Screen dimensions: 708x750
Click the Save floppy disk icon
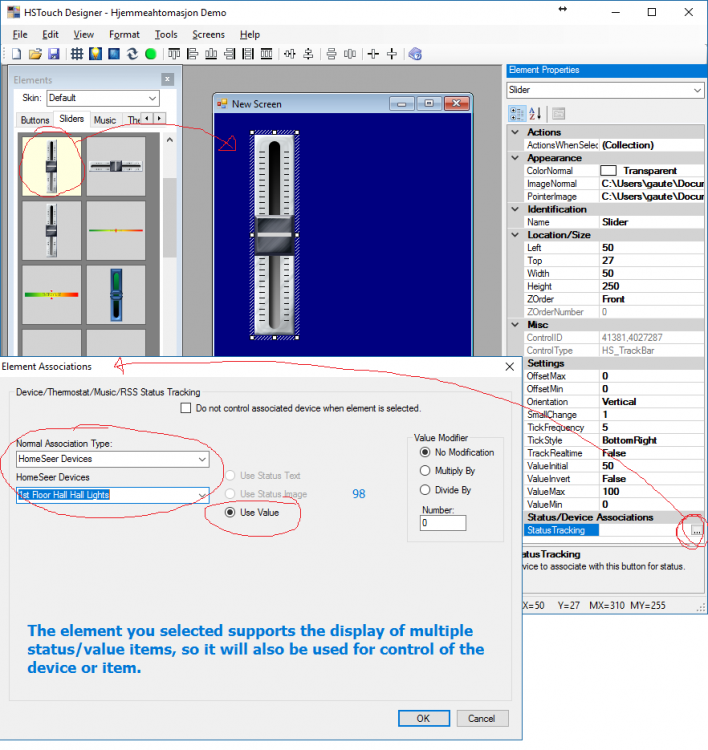pyautogui.click(x=53, y=54)
